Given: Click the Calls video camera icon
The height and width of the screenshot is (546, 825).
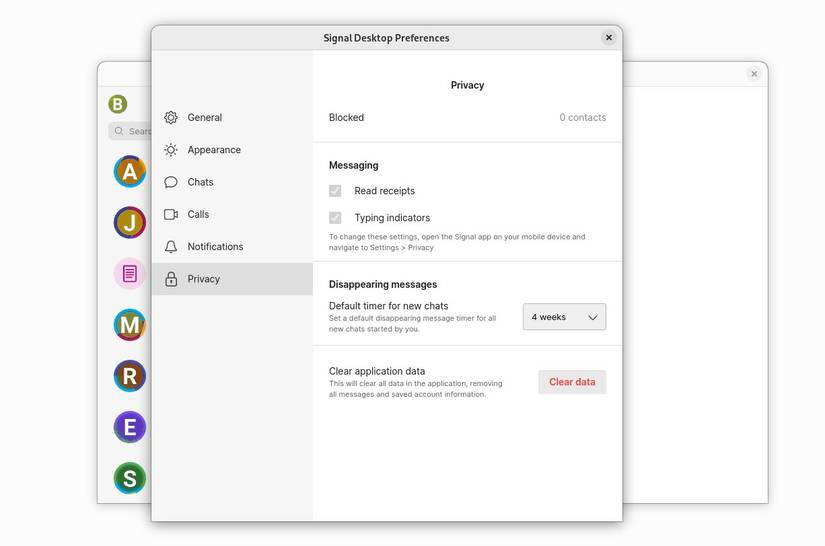Looking at the screenshot, I should 170,214.
